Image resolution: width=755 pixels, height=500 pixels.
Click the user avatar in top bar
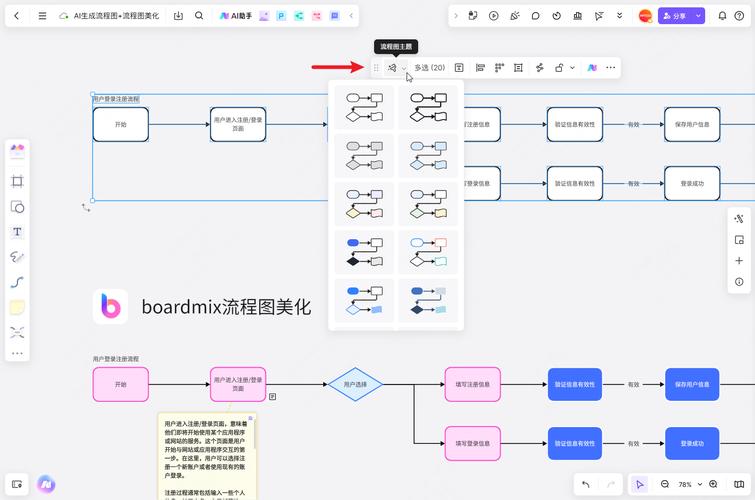pos(645,16)
